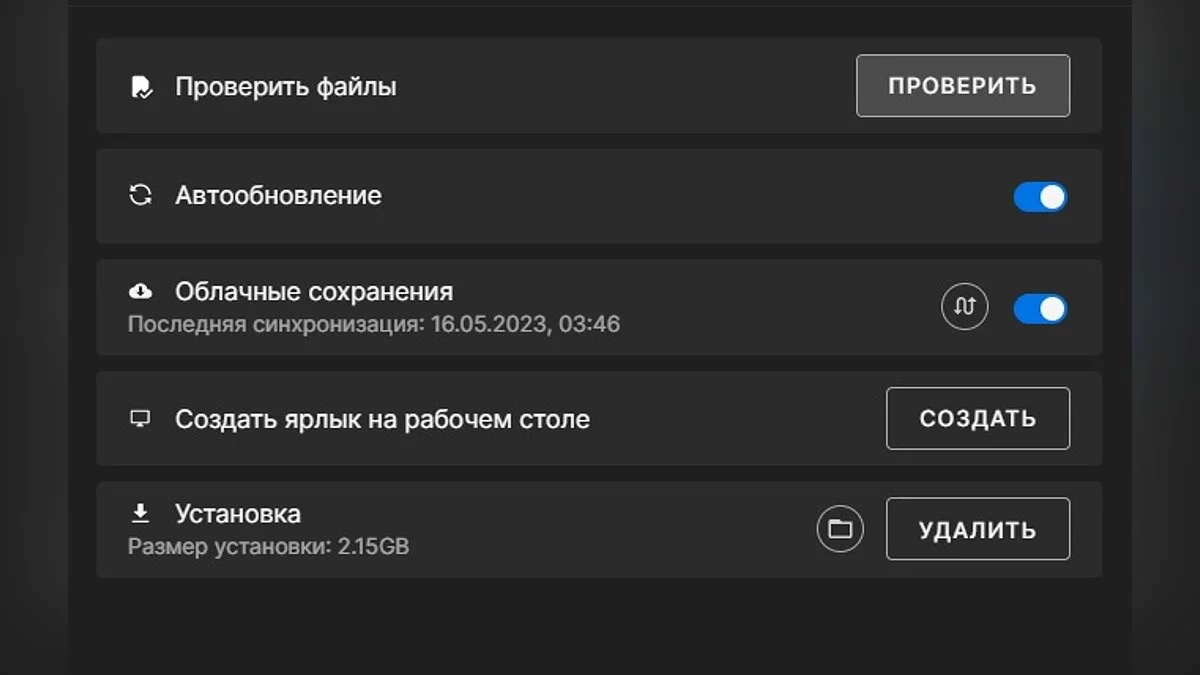Click the Облачные сохранения heading

314,291
